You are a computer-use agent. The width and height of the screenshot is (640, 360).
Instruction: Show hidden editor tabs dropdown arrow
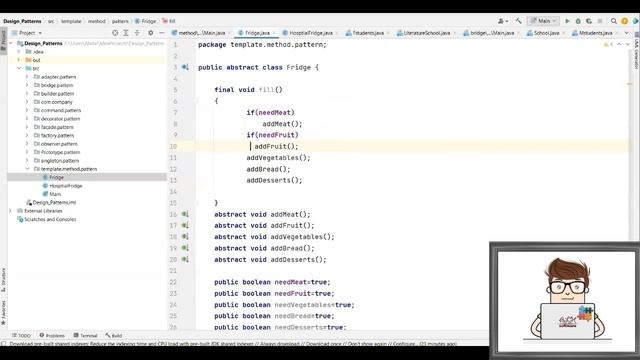coord(627,33)
